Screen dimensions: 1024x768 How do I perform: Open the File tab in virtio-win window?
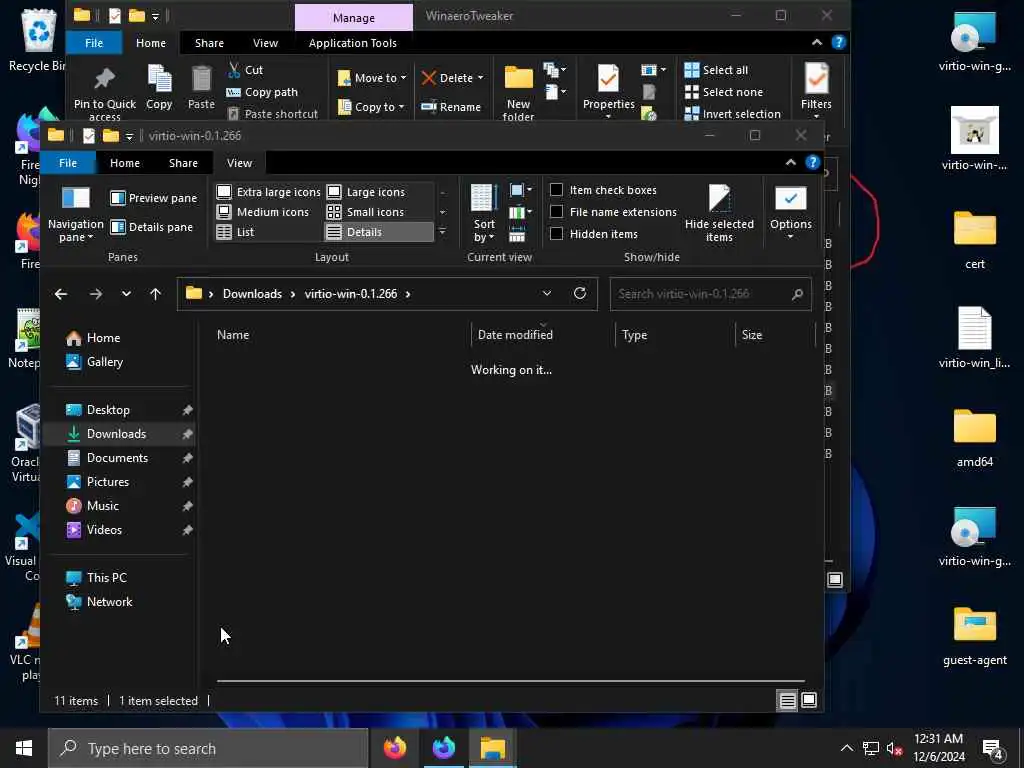tap(68, 163)
